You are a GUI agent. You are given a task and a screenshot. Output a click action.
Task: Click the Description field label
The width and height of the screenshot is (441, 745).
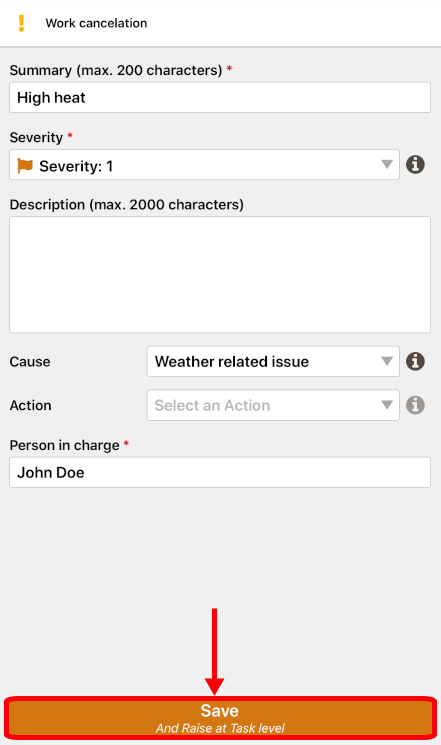click(x=126, y=205)
